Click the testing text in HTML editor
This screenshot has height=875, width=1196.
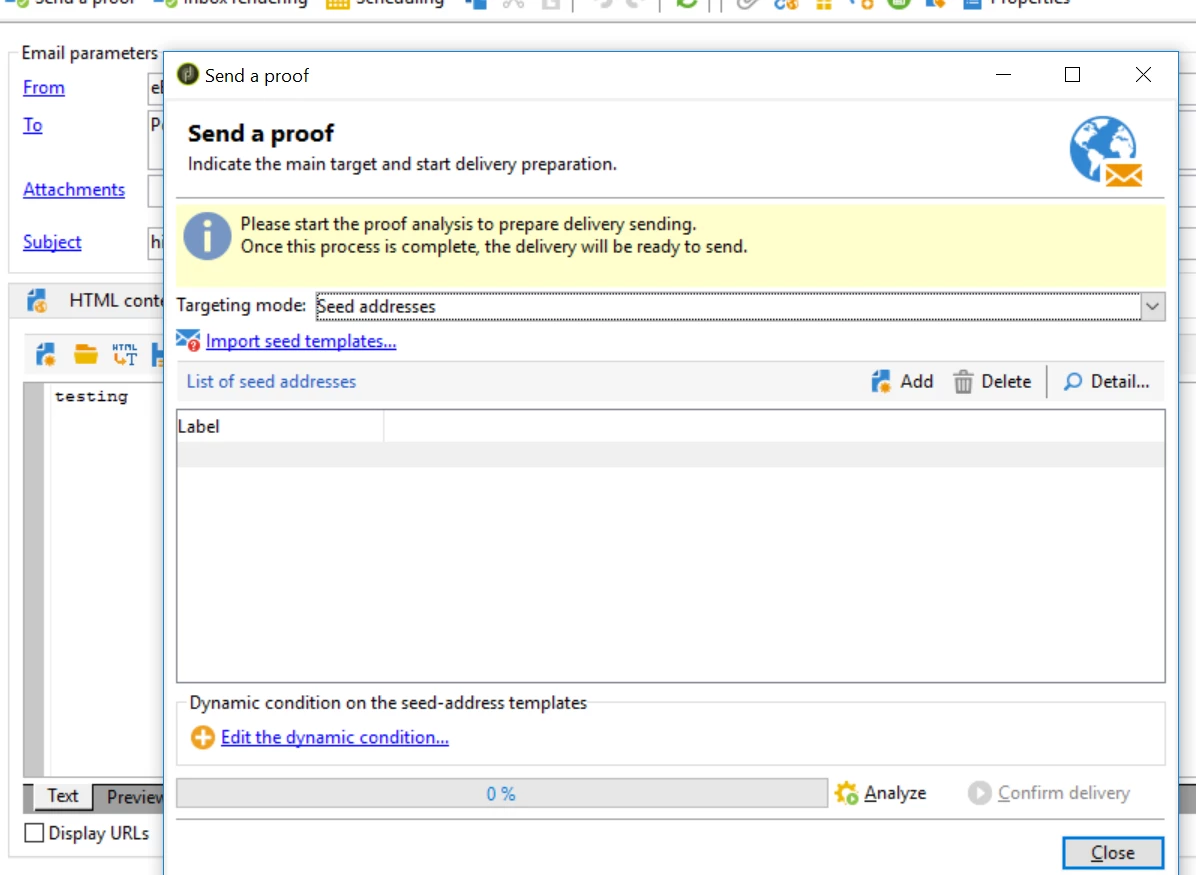[92, 397]
